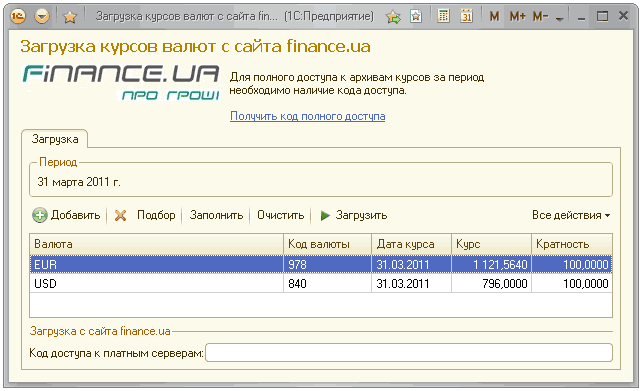Open the calculator icon
Image resolution: width=641 pixels, height=391 pixels.
pyautogui.click(x=443, y=16)
